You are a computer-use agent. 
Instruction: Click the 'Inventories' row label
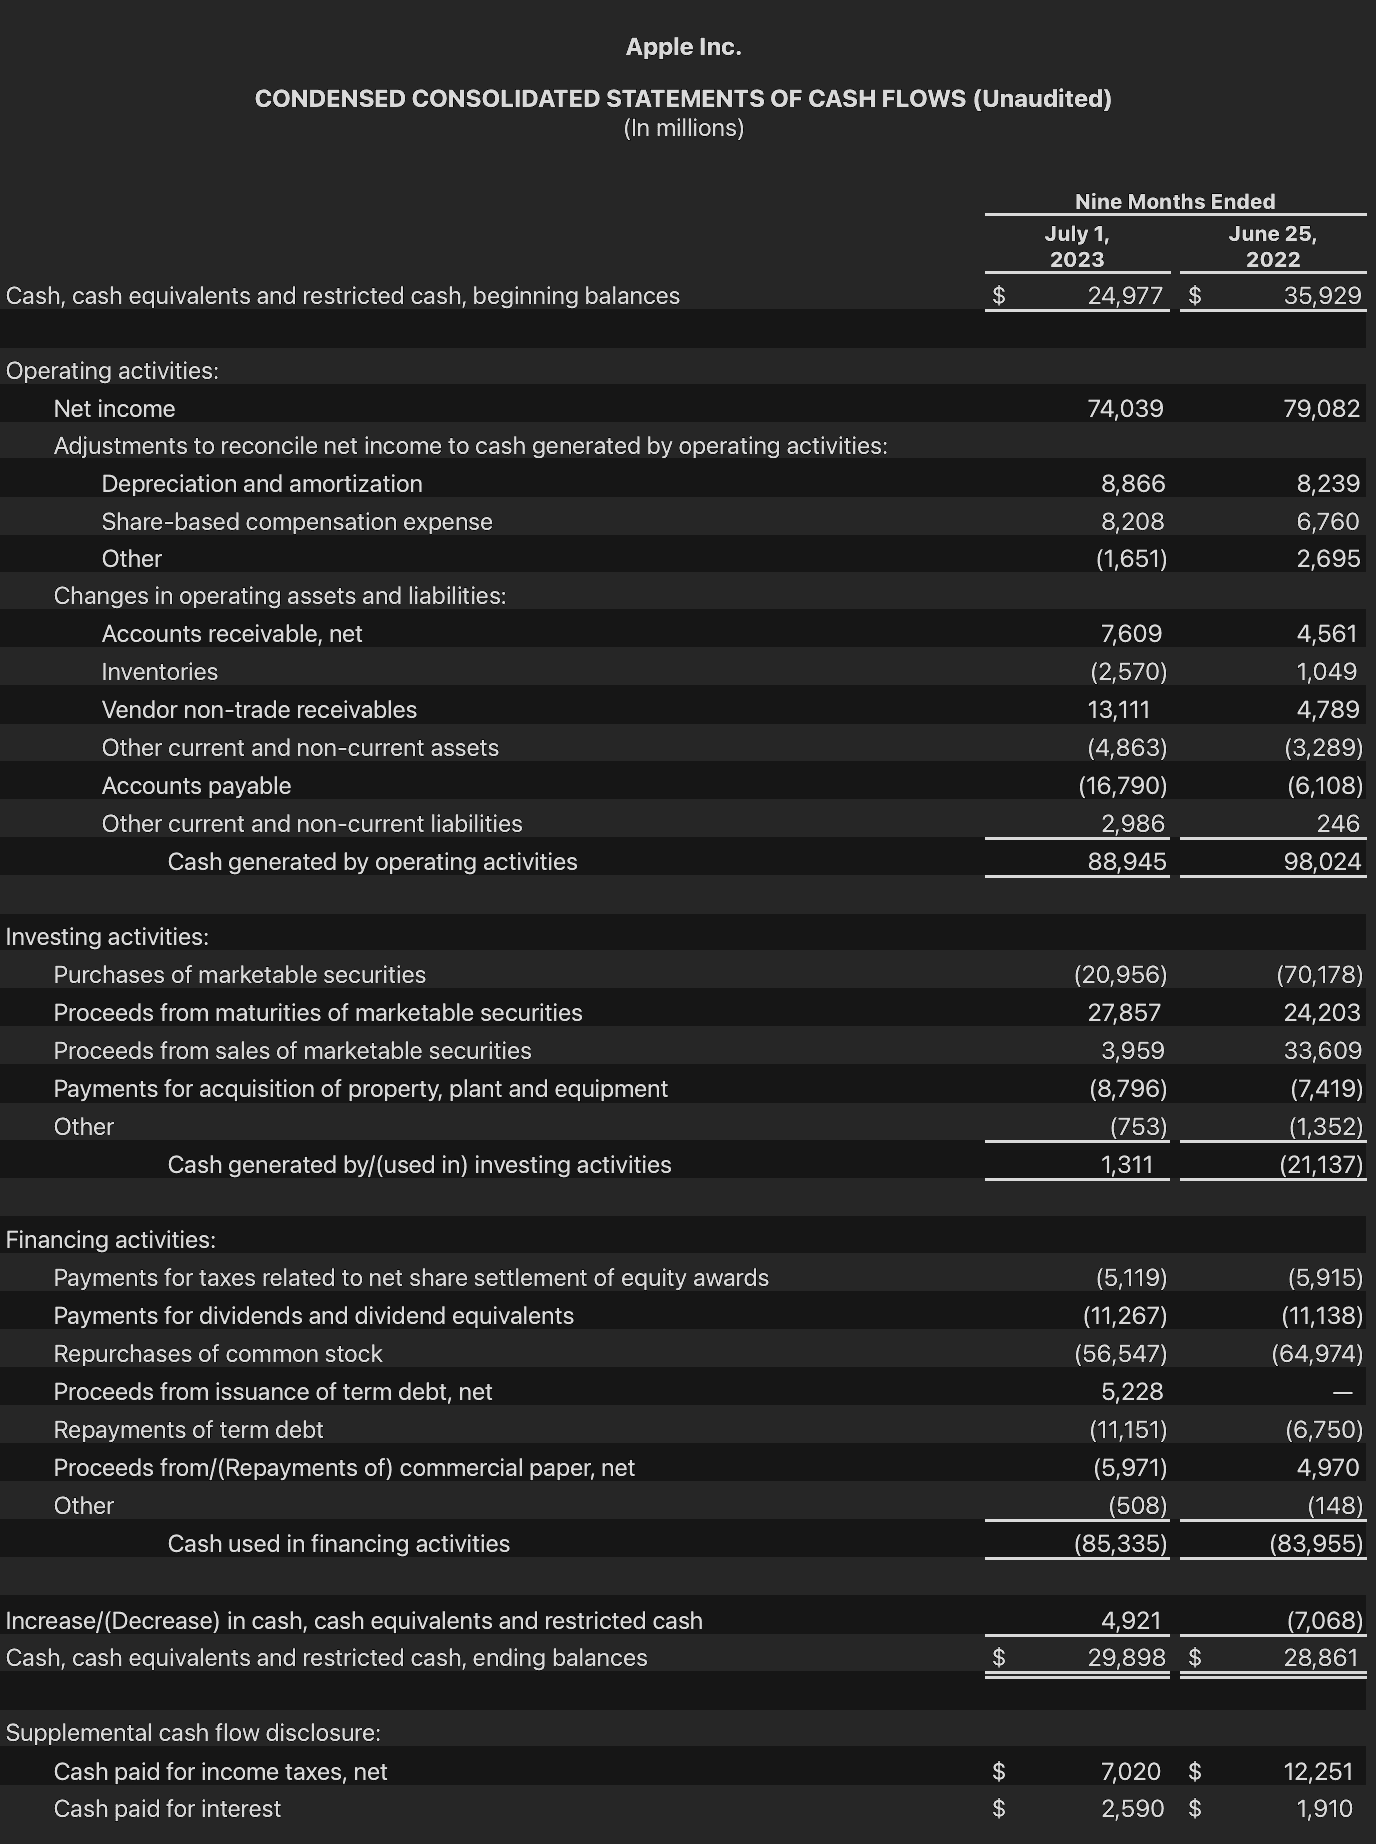click(x=160, y=672)
